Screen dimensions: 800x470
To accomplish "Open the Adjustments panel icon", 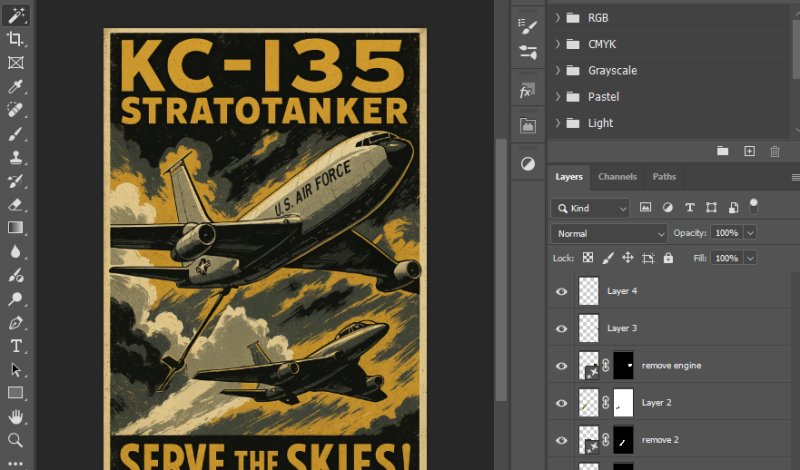I will (x=527, y=163).
